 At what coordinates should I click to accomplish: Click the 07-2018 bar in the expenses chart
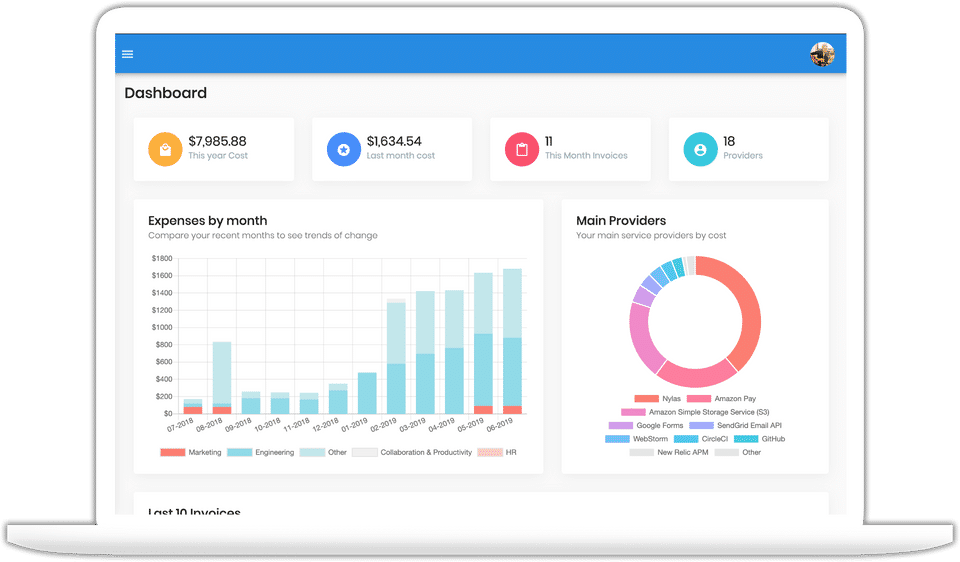(x=193, y=407)
